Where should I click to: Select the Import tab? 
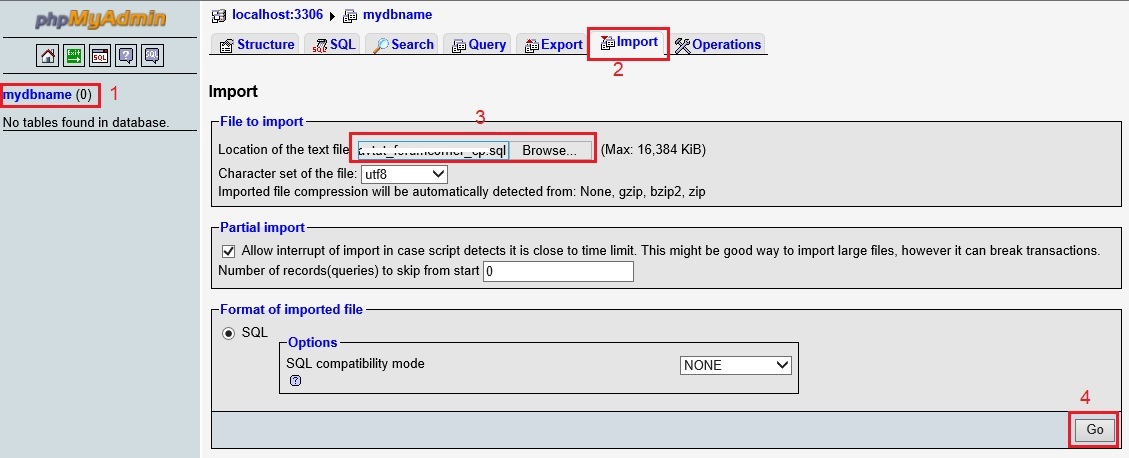pos(629,42)
